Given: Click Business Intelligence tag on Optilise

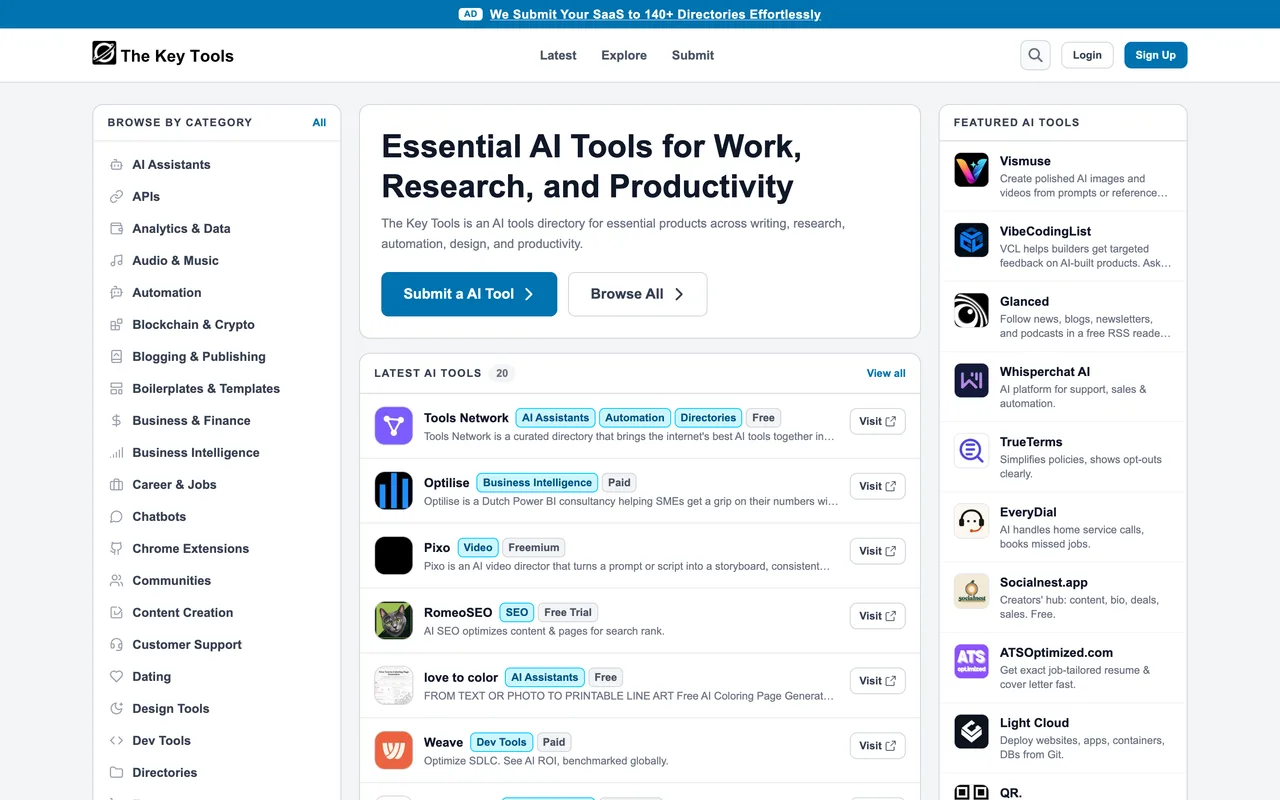Looking at the screenshot, I should pyautogui.click(x=537, y=482).
